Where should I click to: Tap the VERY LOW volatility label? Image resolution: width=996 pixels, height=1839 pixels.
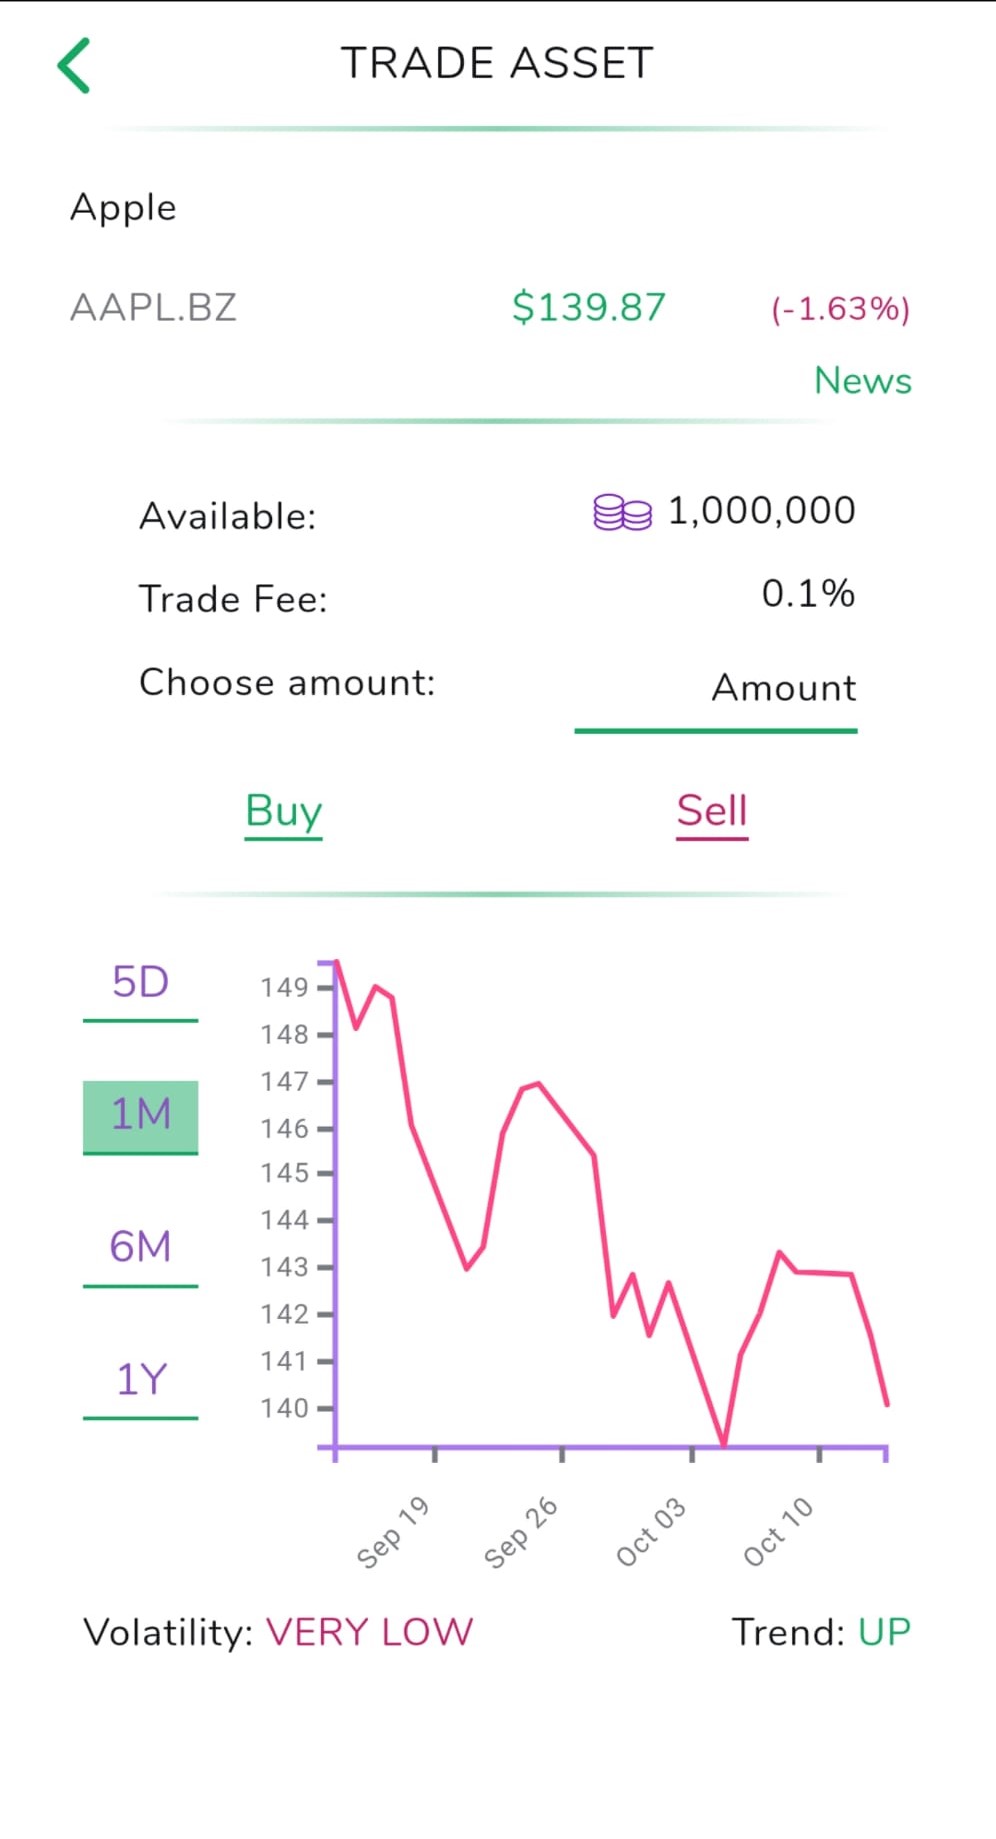(x=369, y=1633)
